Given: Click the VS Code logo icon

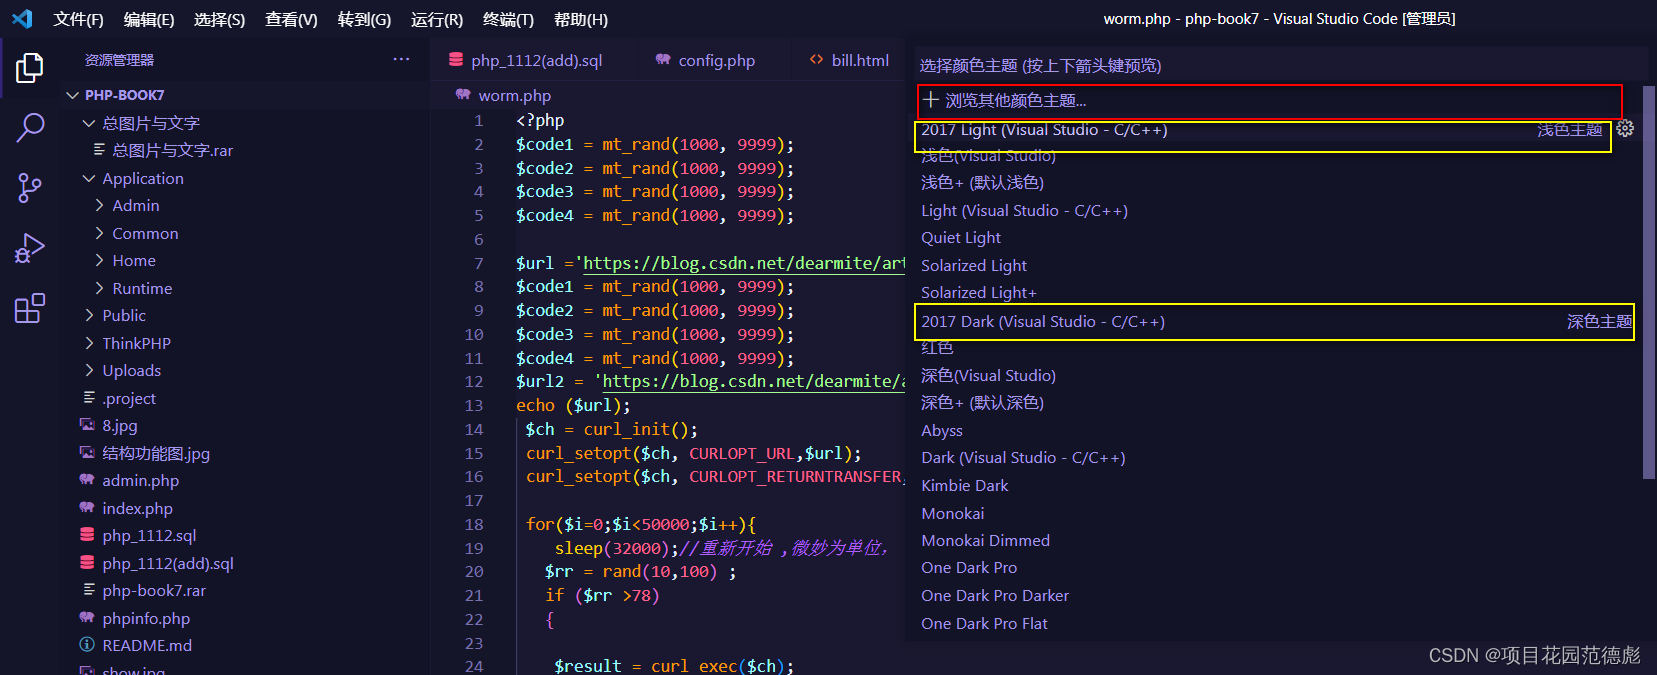Looking at the screenshot, I should pos(22,19).
